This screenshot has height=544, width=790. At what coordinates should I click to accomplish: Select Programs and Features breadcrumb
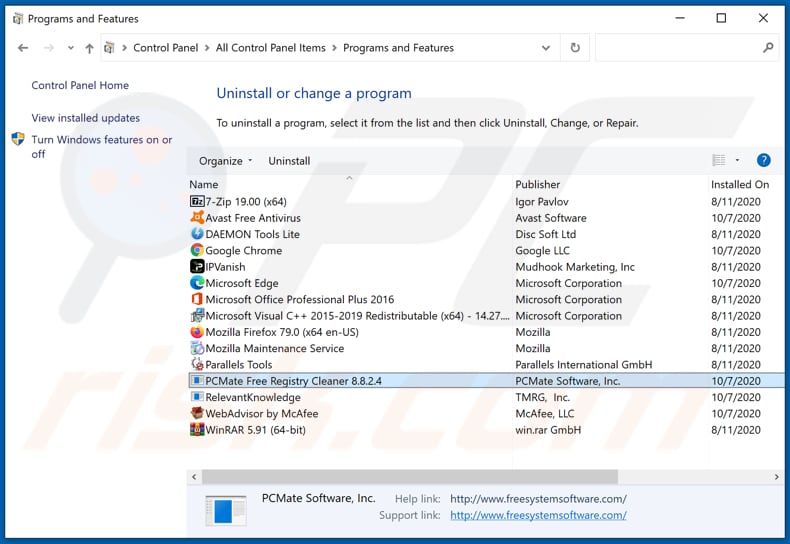tap(399, 48)
